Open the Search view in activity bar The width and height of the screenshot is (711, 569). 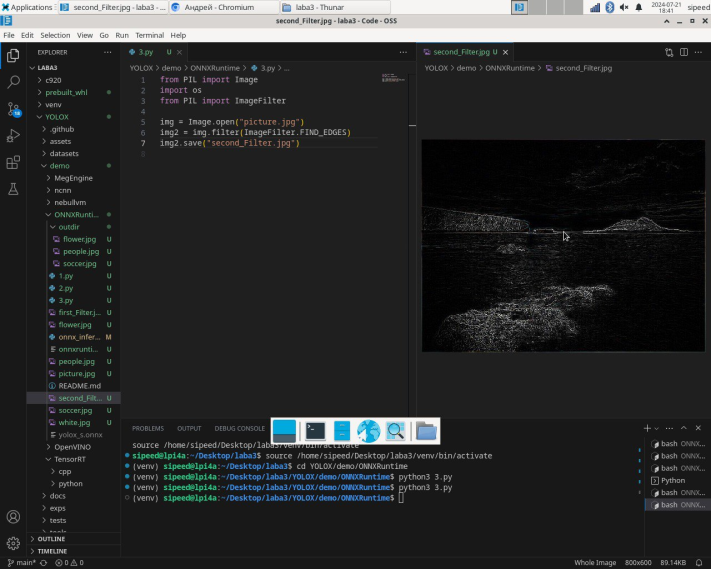13,82
